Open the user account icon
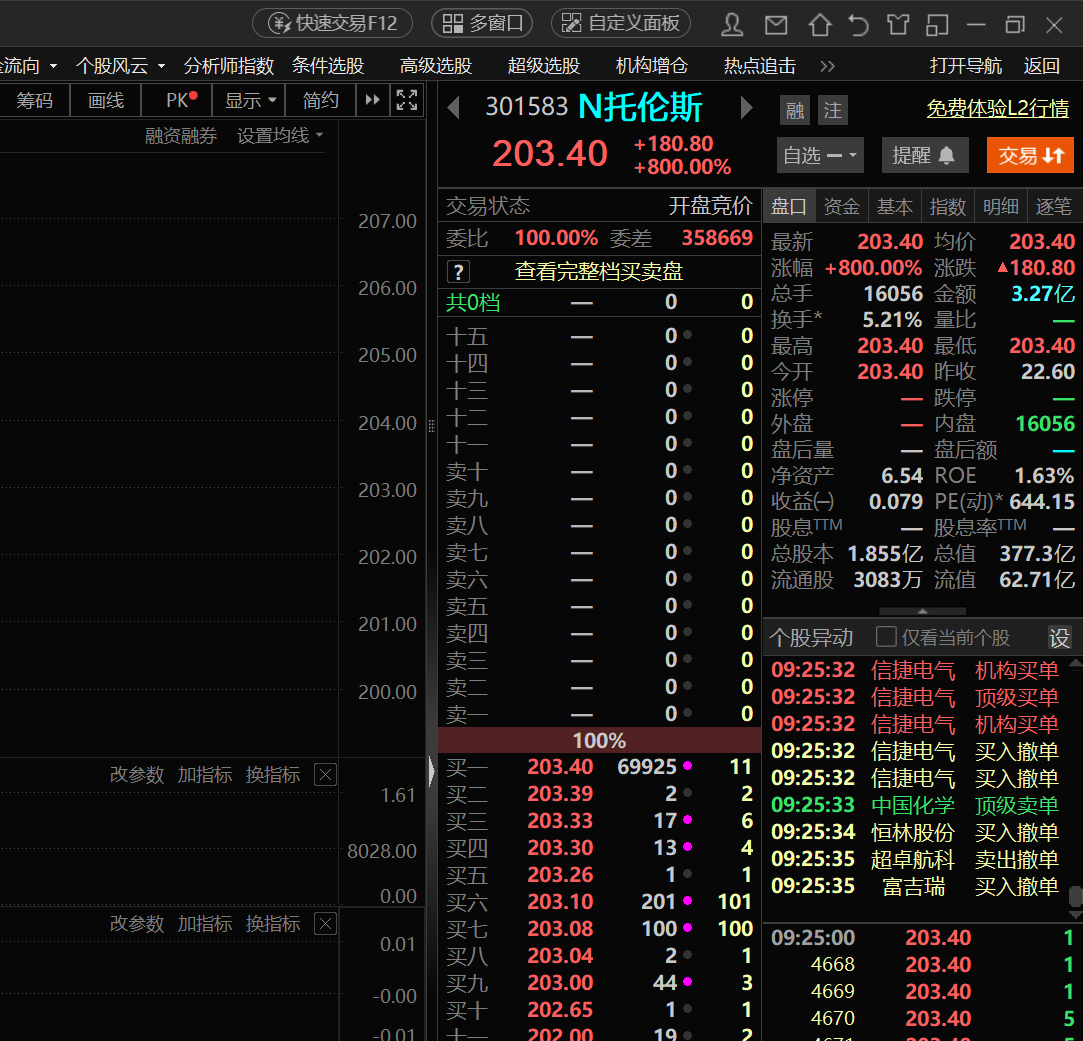The image size is (1083, 1041). (732, 25)
